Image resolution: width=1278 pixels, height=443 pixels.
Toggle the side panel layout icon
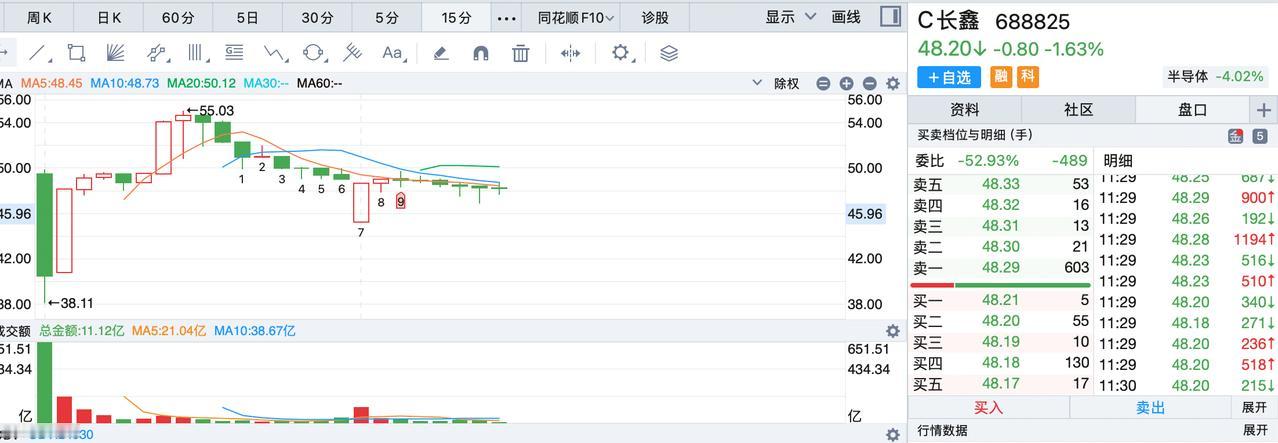tap(890, 16)
